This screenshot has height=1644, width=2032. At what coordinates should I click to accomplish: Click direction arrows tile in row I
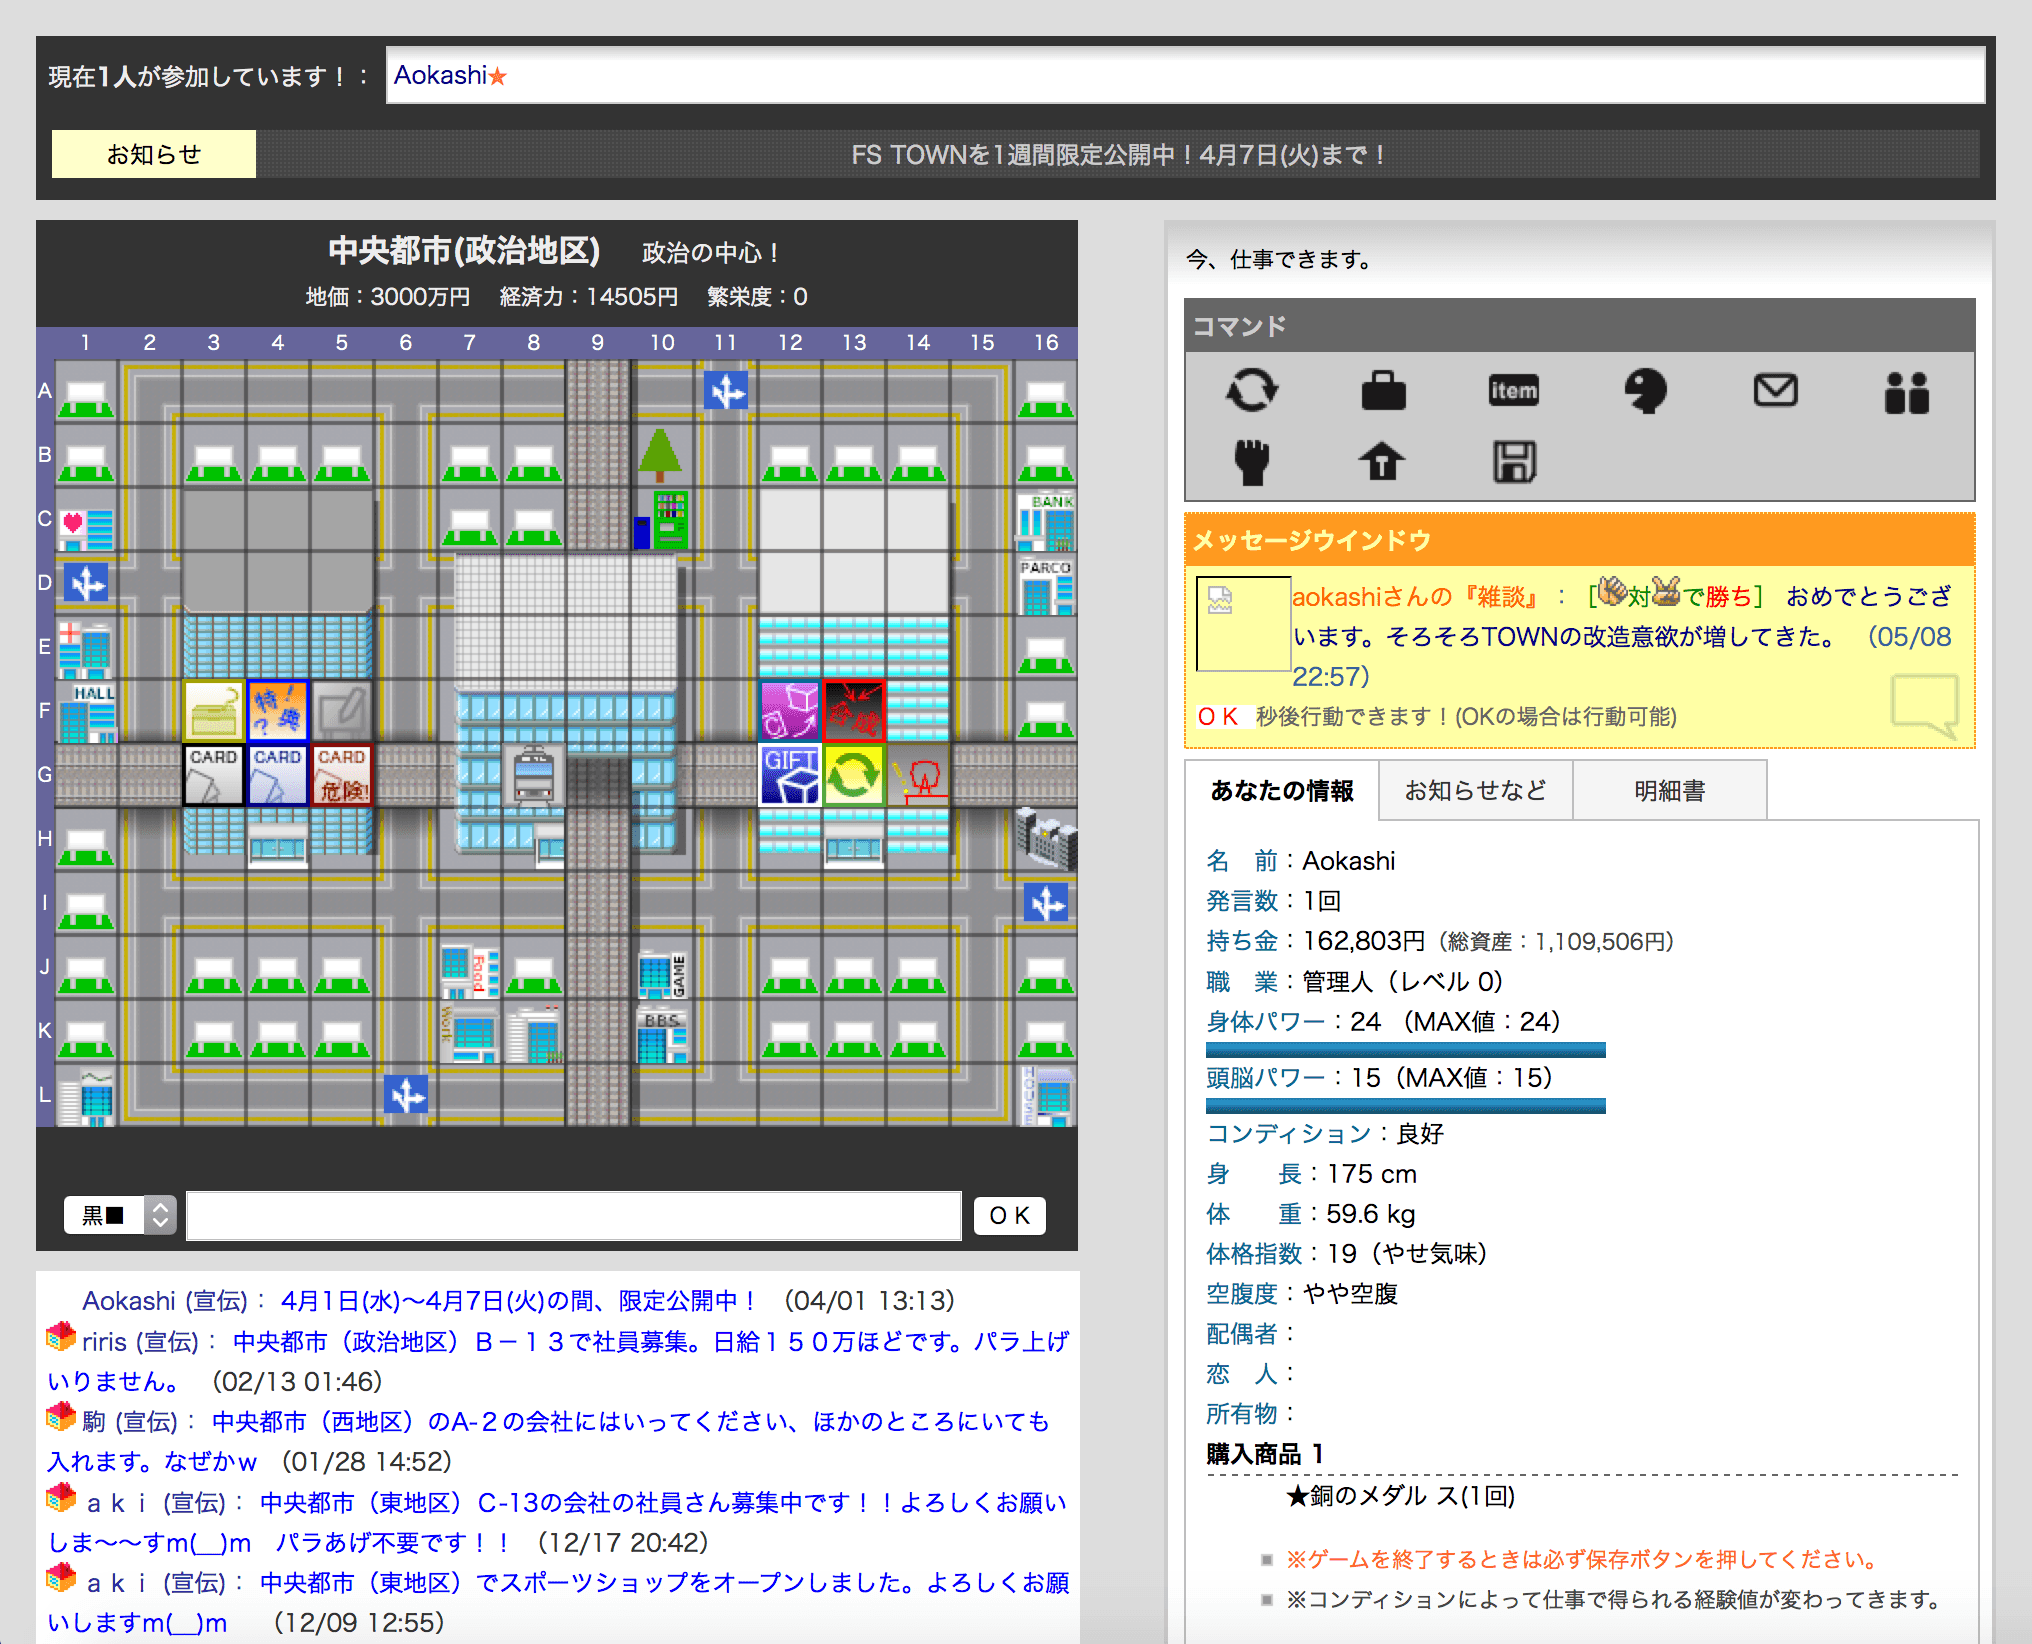point(1046,903)
